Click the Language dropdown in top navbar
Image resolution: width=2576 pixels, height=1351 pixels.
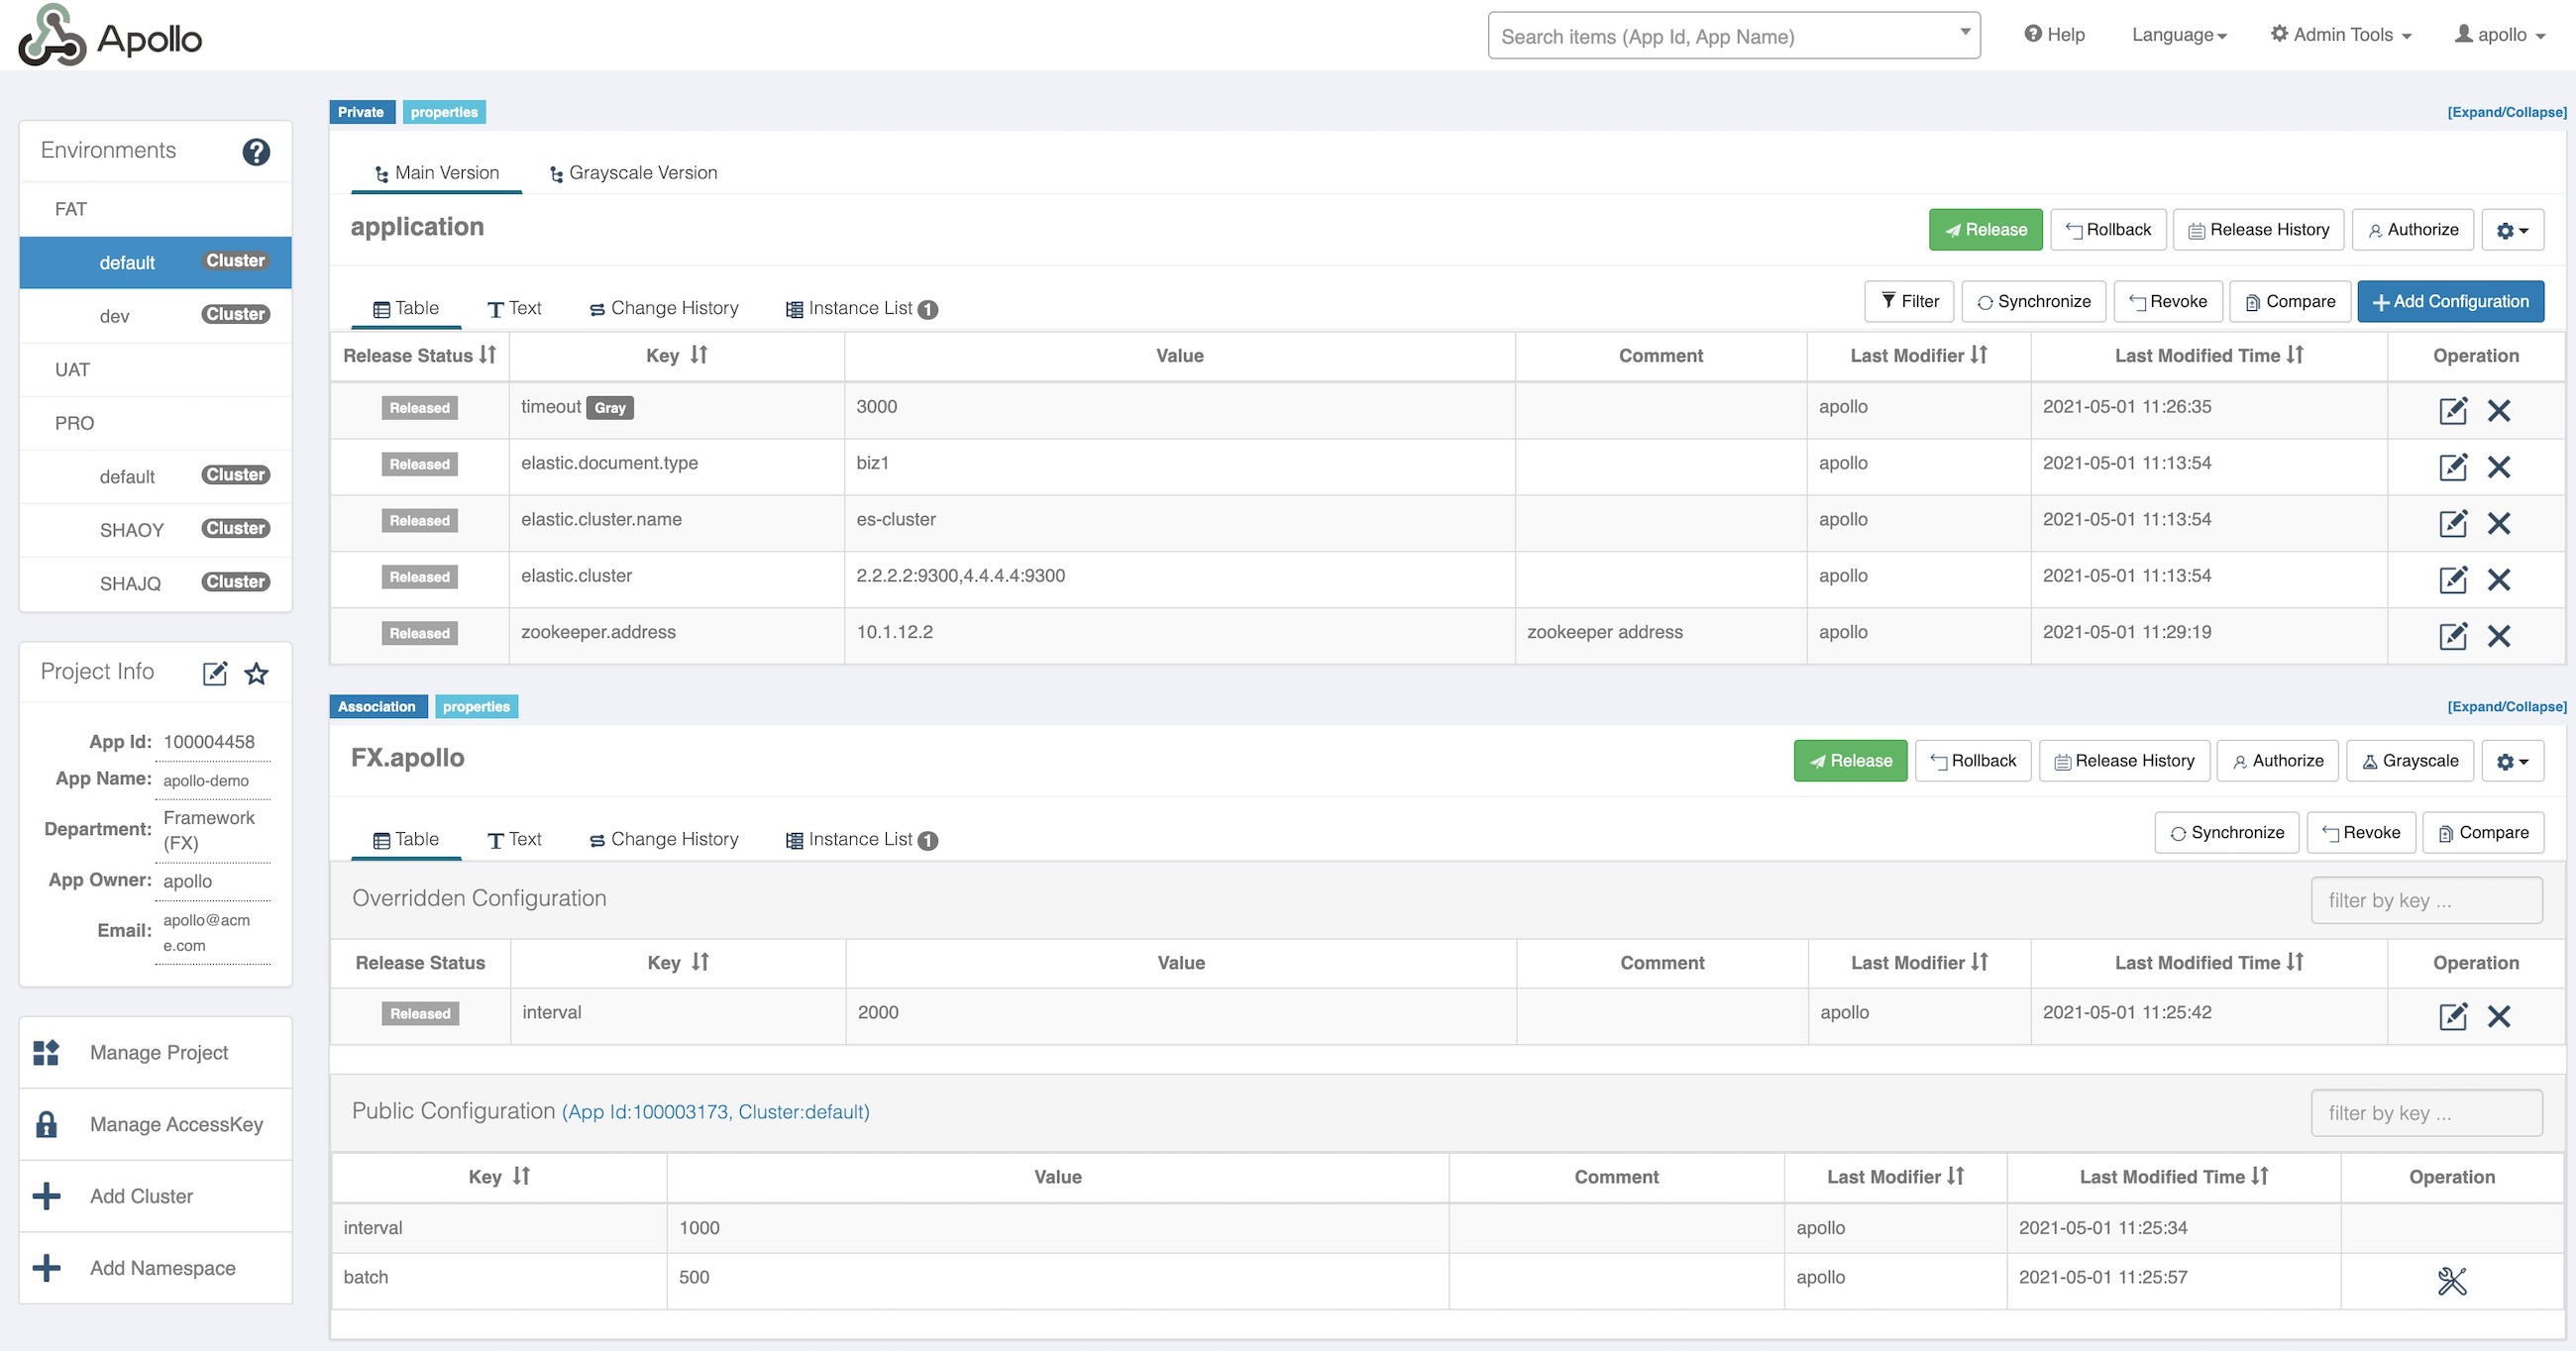(2181, 34)
